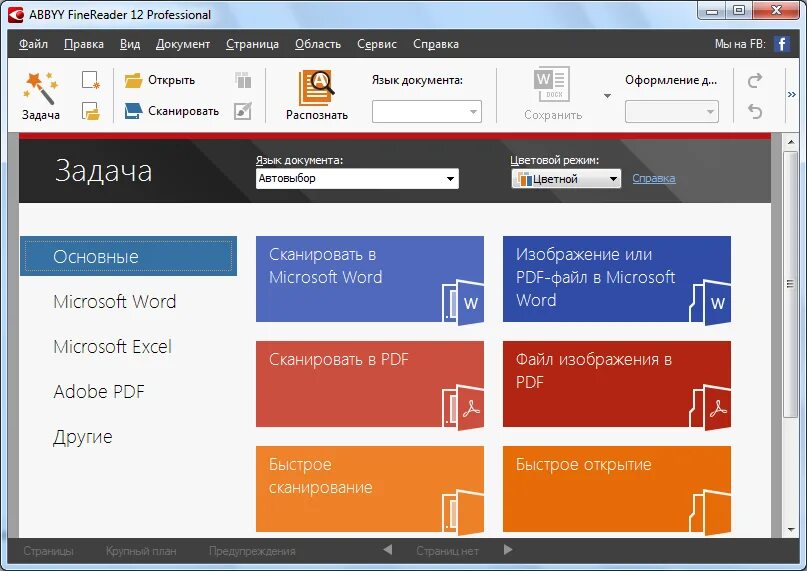This screenshot has width=807, height=571.
Task: Open toolbar Язык документа combo box
Action: pos(427,112)
